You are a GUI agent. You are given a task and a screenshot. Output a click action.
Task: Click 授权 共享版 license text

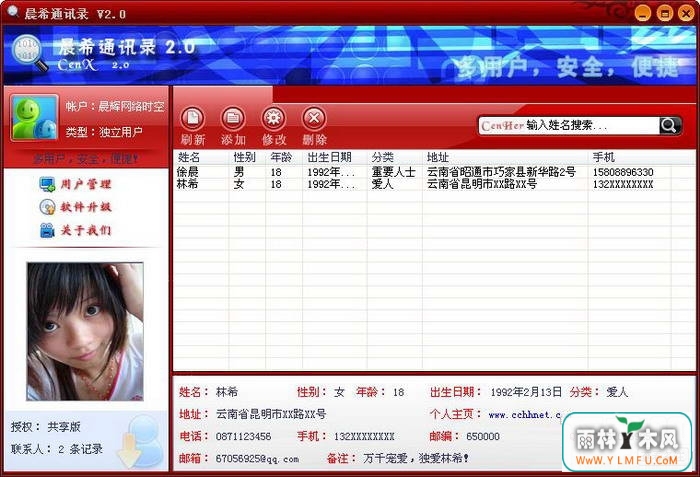[x=46, y=427]
